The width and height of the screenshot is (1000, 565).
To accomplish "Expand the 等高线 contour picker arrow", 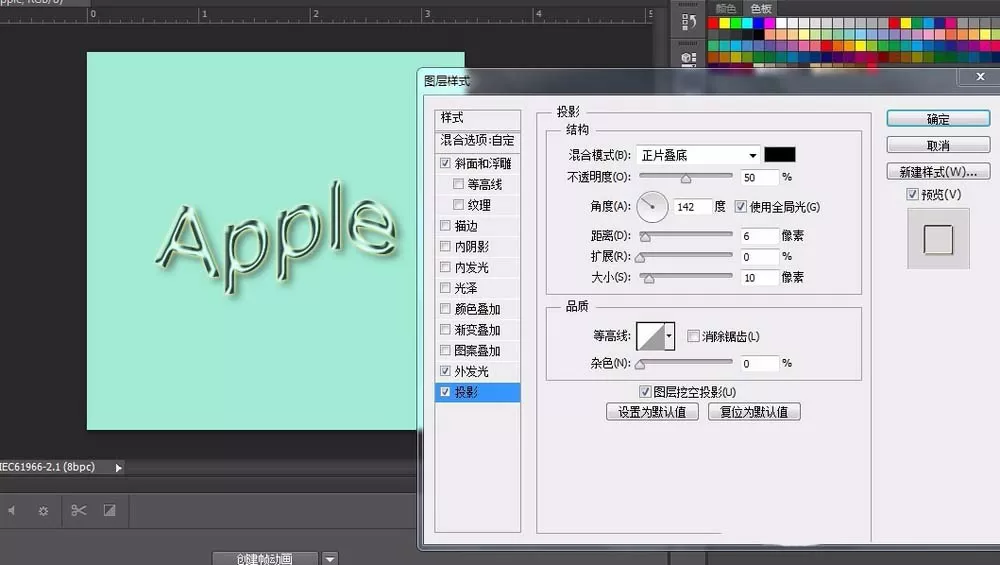I will 669,335.
